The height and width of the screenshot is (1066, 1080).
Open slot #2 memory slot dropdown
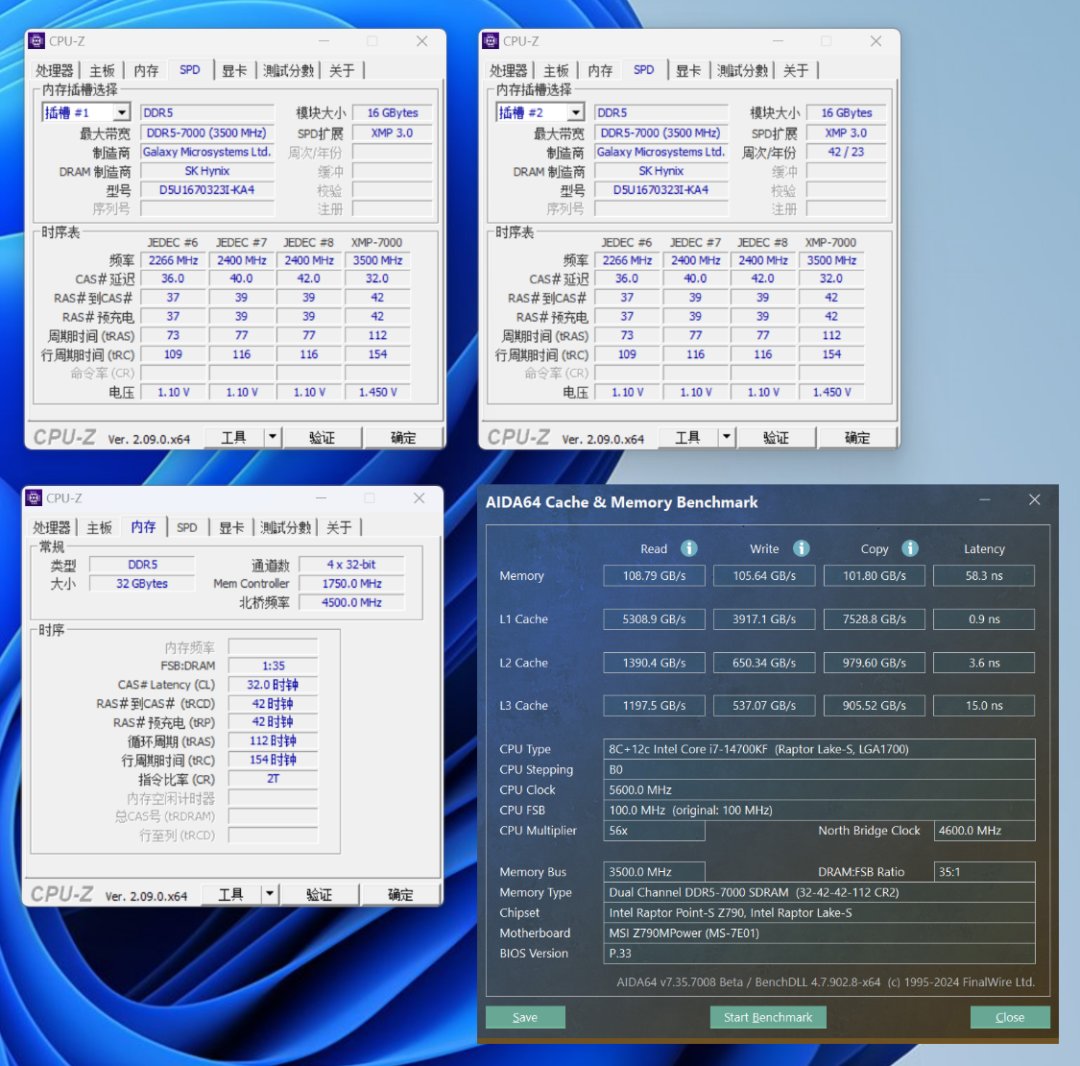coord(576,112)
